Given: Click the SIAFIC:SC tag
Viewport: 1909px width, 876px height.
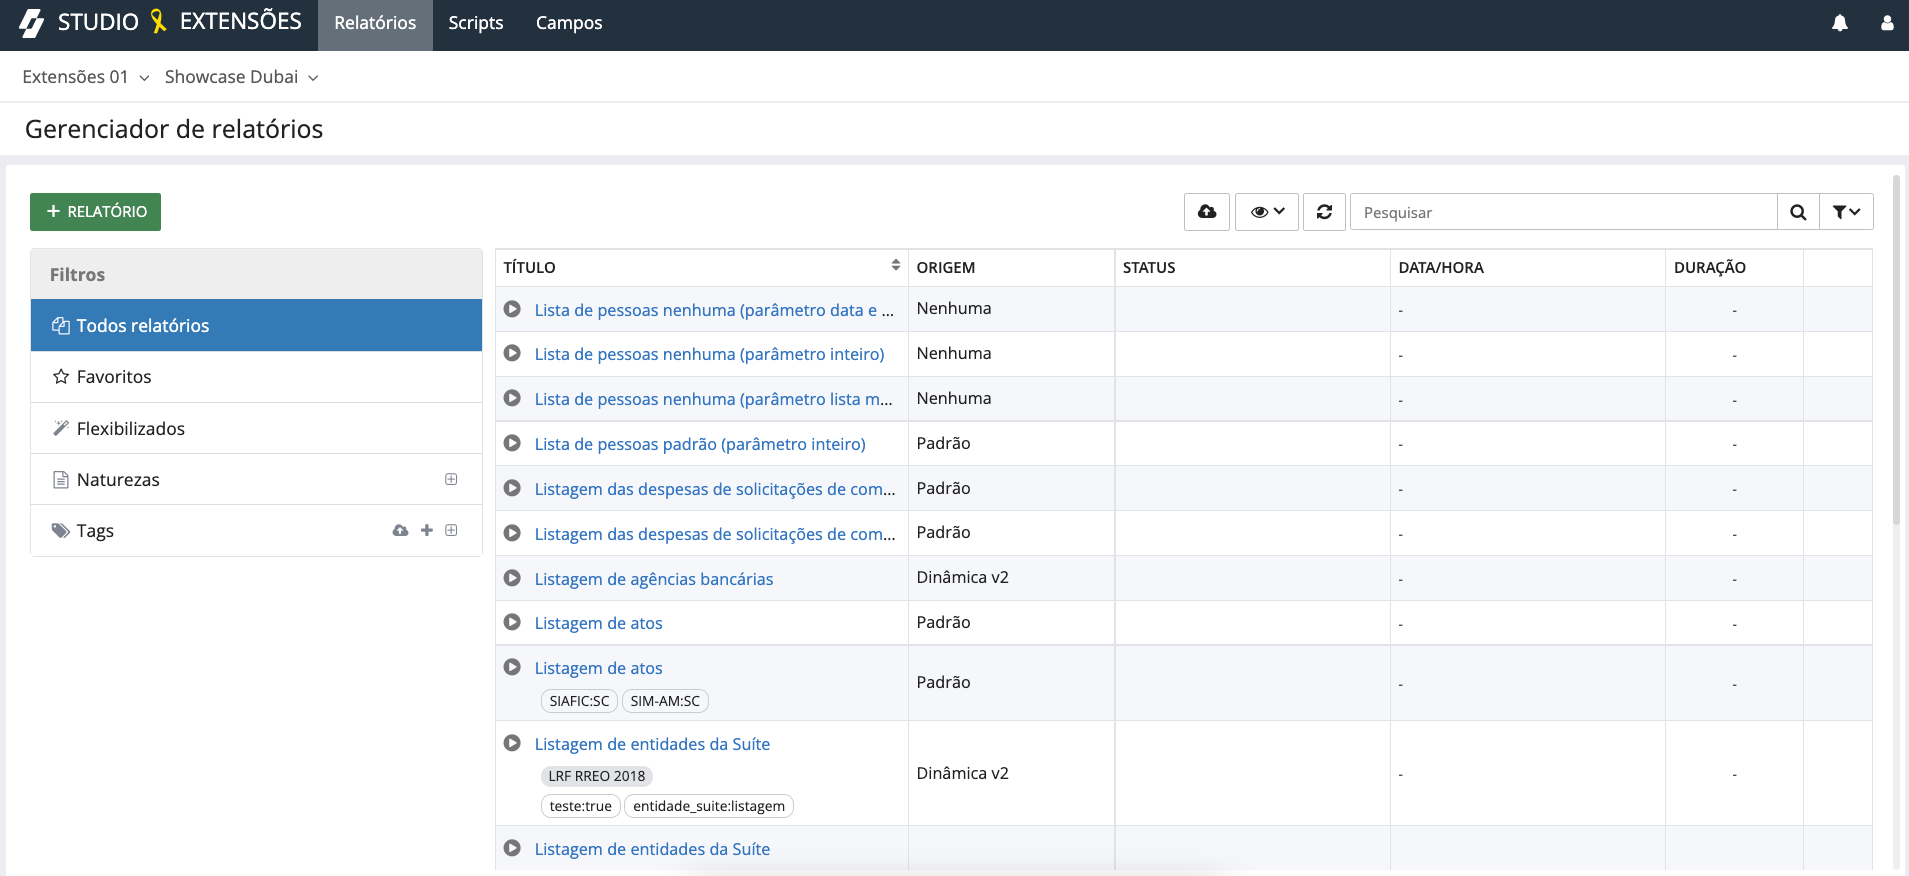Looking at the screenshot, I should (579, 701).
